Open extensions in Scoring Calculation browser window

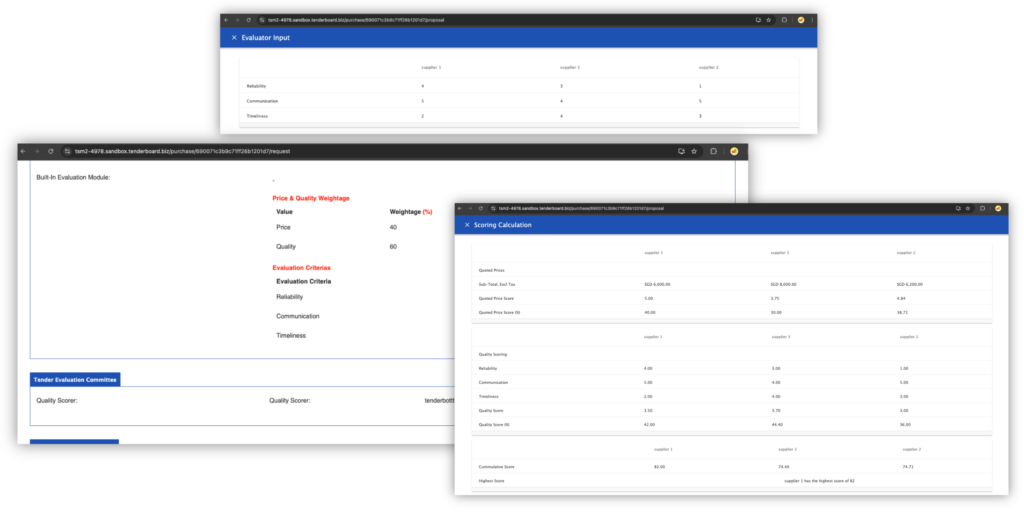click(982, 208)
